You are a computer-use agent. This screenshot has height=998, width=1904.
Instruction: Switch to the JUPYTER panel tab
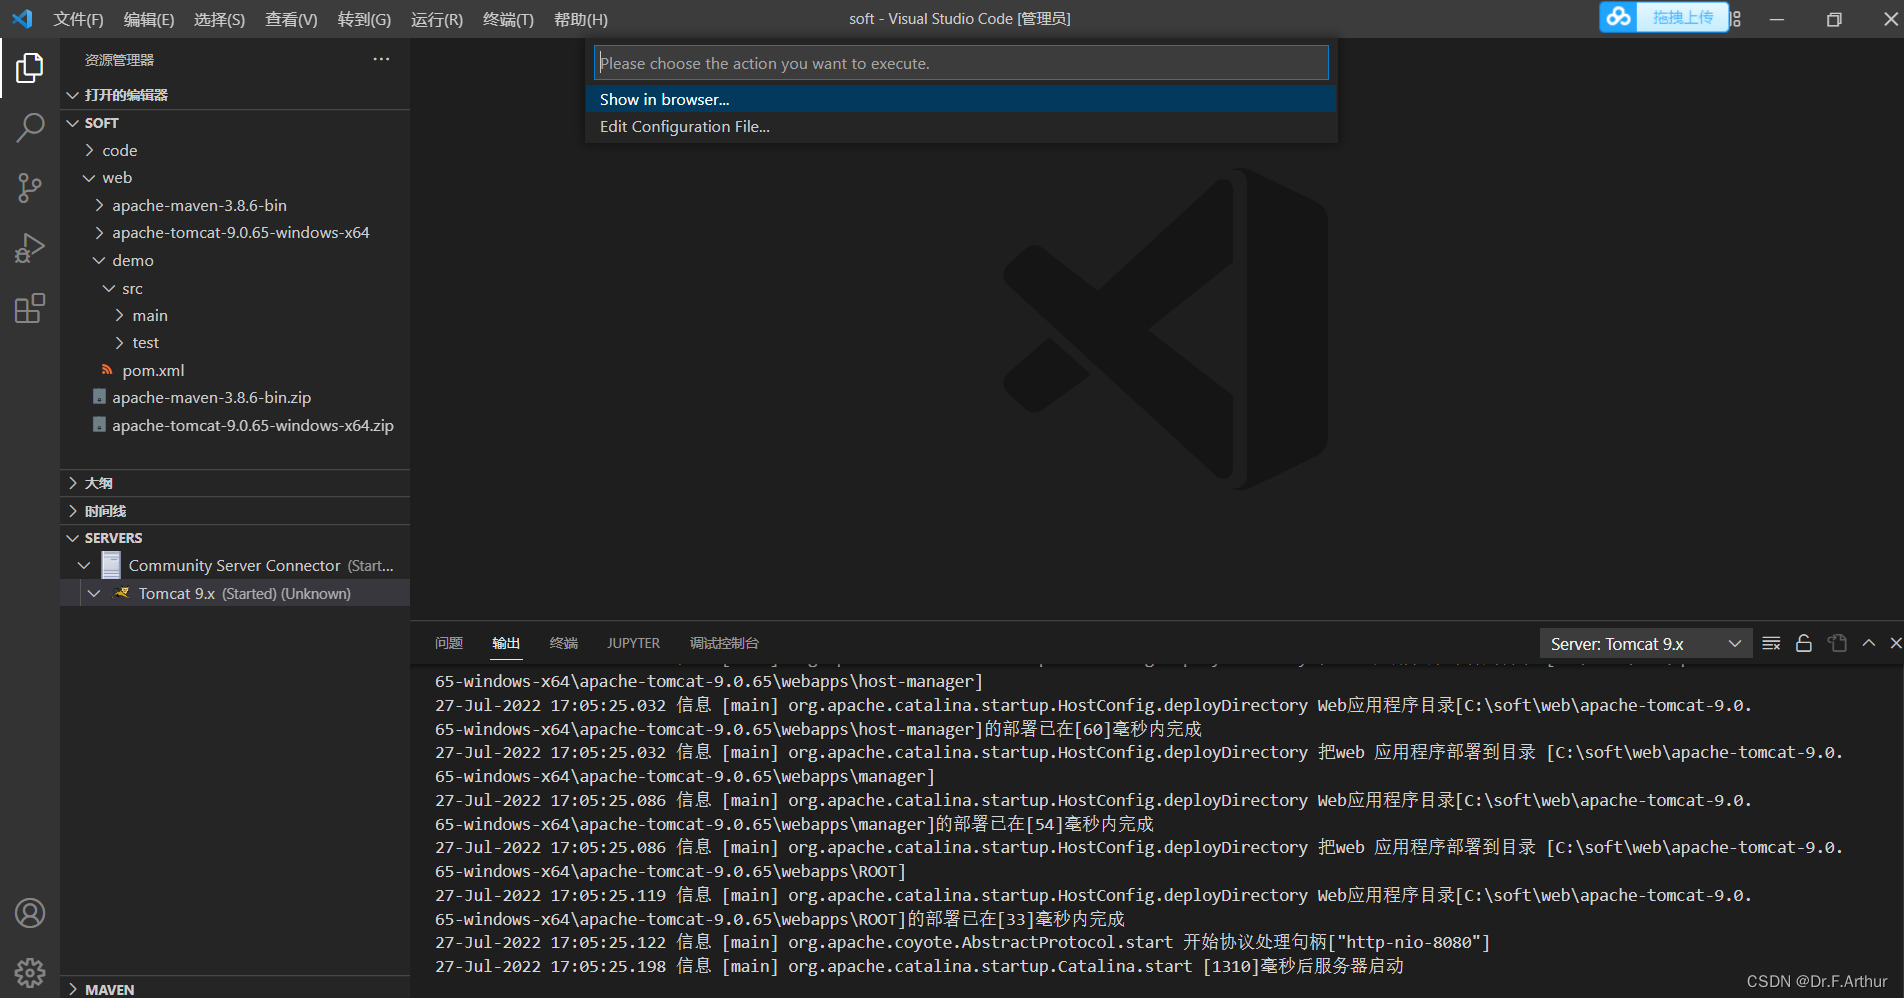pyautogui.click(x=633, y=643)
